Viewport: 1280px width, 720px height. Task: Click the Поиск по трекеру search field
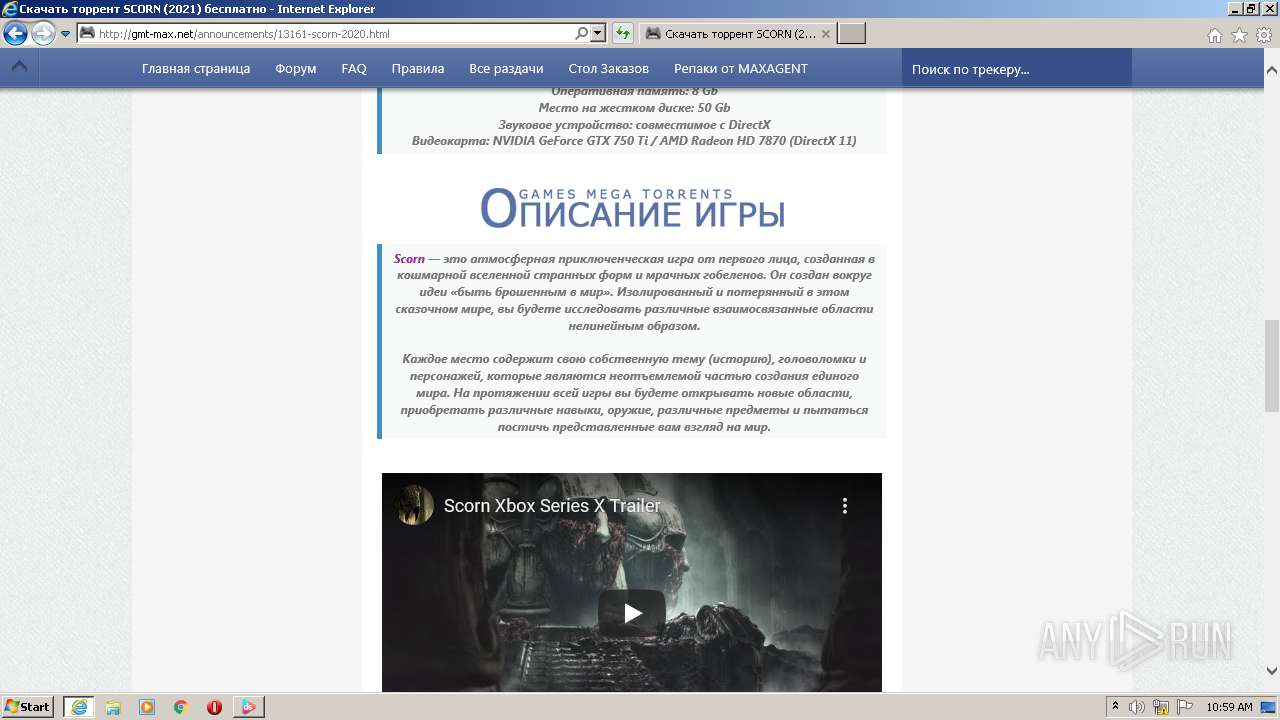(x=1017, y=69)
